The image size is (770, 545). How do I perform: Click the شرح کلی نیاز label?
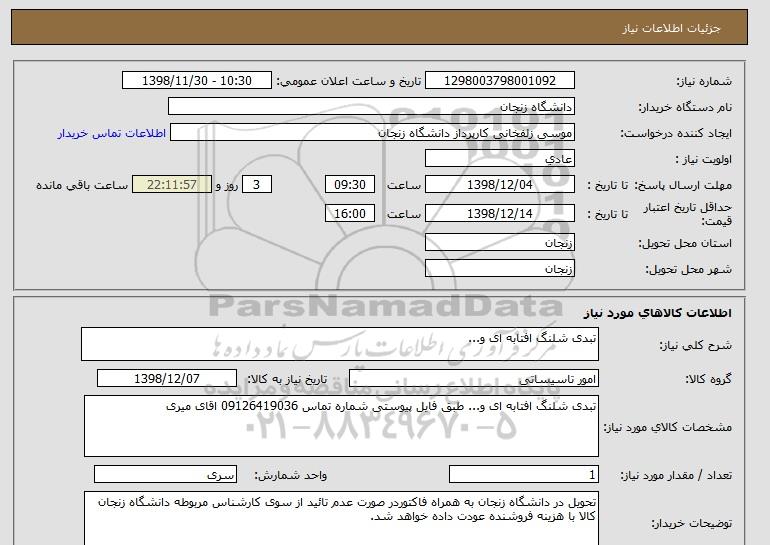[695, 345]
